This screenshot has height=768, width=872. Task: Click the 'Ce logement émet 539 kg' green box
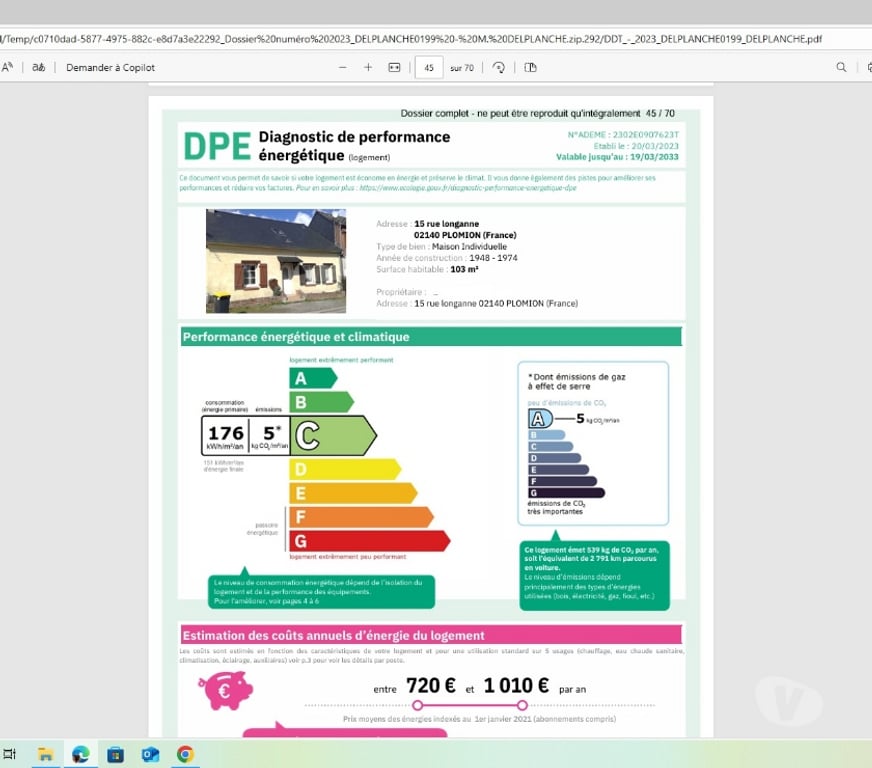(594, 576)
